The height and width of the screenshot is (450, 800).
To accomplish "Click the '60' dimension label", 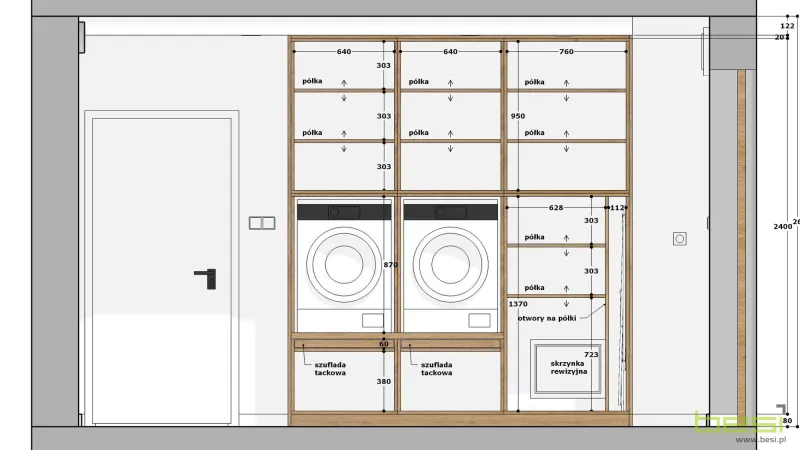I will [384, 344].
